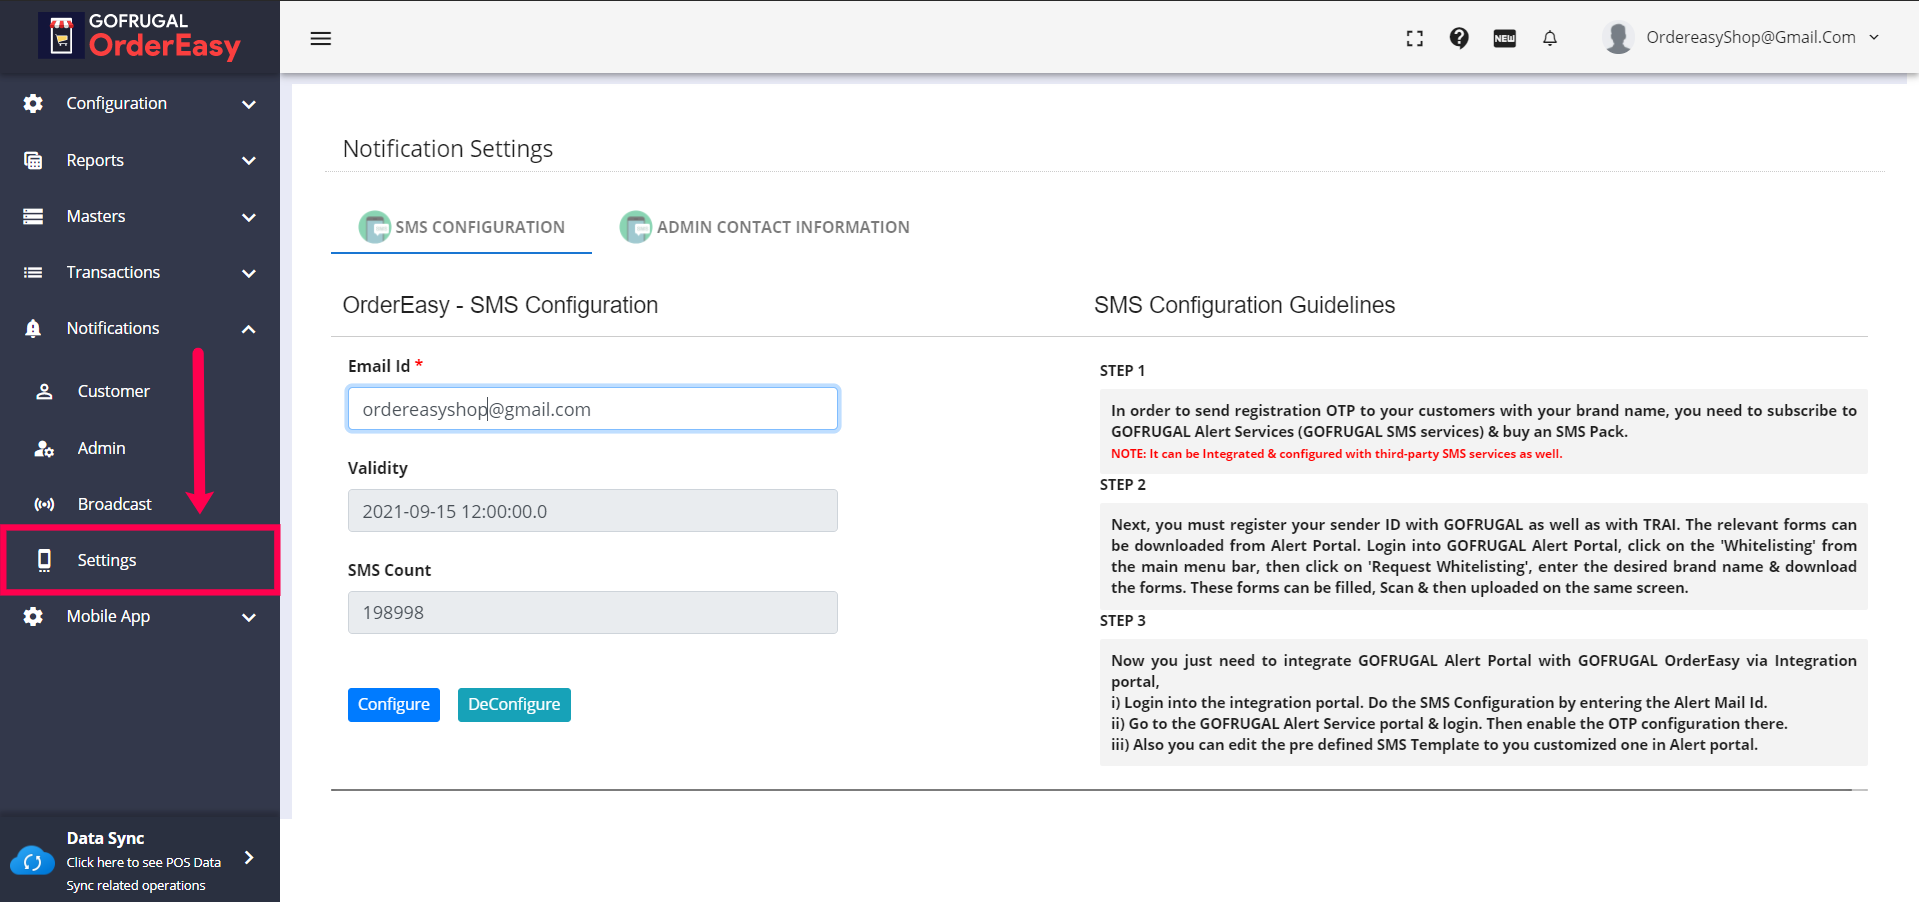Expand the Reports menu chevron
Image resolution: width=1920 pixels, height=906 pixels.
pyautogui.click(x=249, y=160)
